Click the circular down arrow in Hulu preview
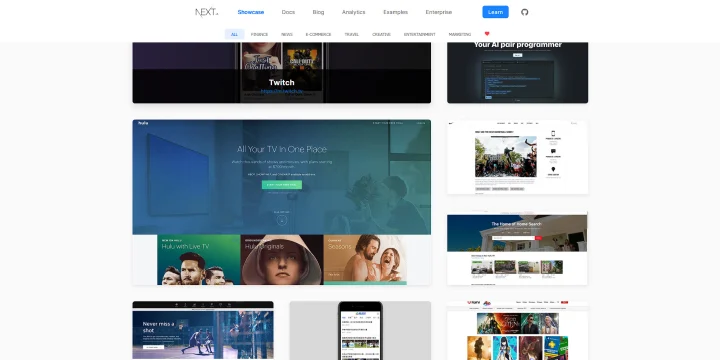 point(282,220)
